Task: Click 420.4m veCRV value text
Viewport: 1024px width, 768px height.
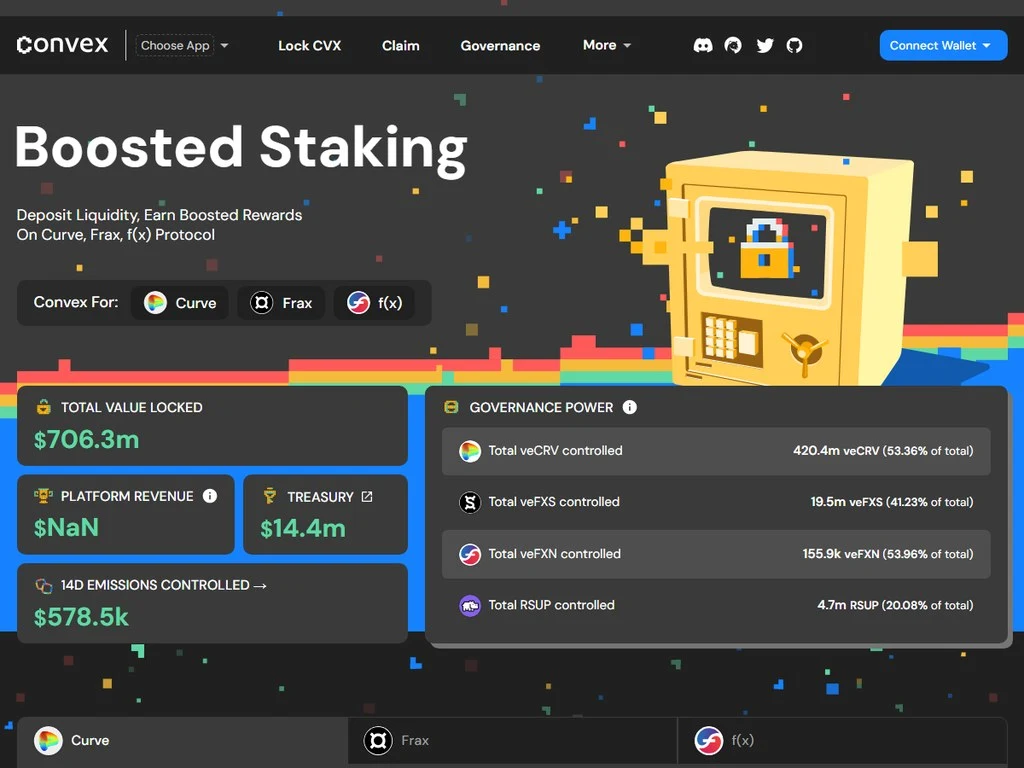Action: coord(883,451)
